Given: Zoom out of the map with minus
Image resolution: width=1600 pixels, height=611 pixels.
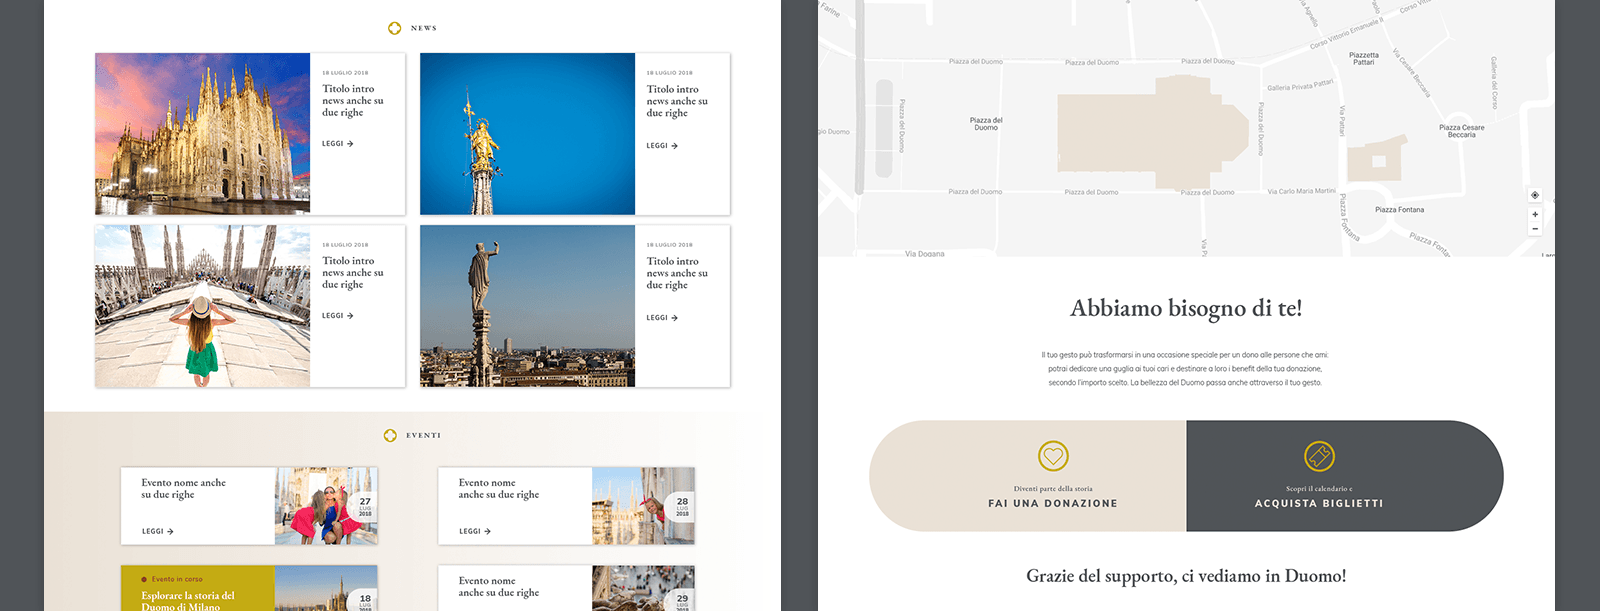Looking at the screenshot, I should click(x=1535, y=229).
